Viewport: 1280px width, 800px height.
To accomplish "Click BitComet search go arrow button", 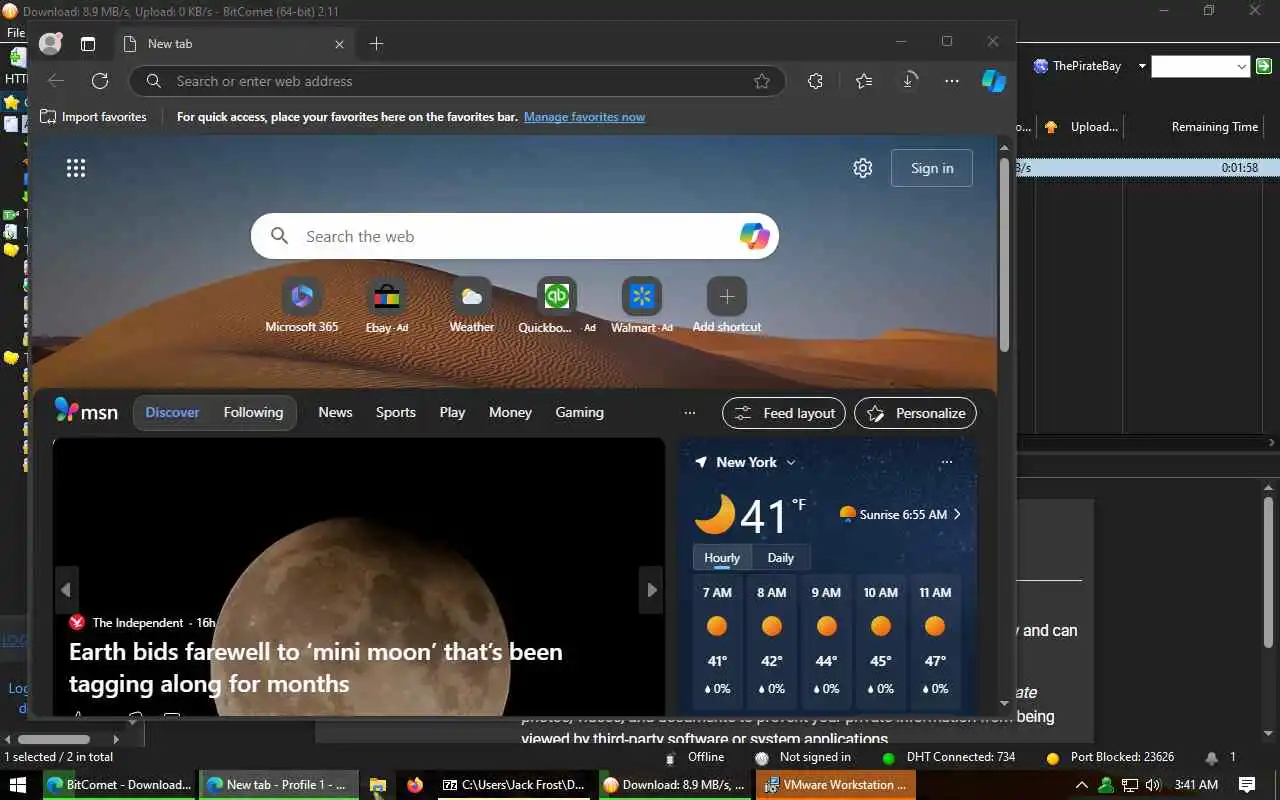I will 1264,66.
